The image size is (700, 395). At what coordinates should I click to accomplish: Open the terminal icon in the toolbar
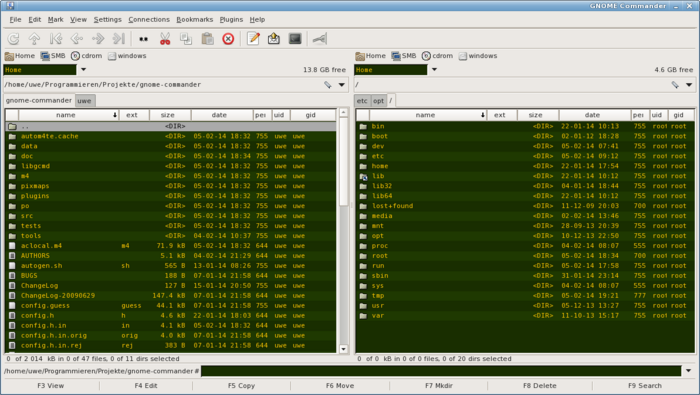point(295,39)
